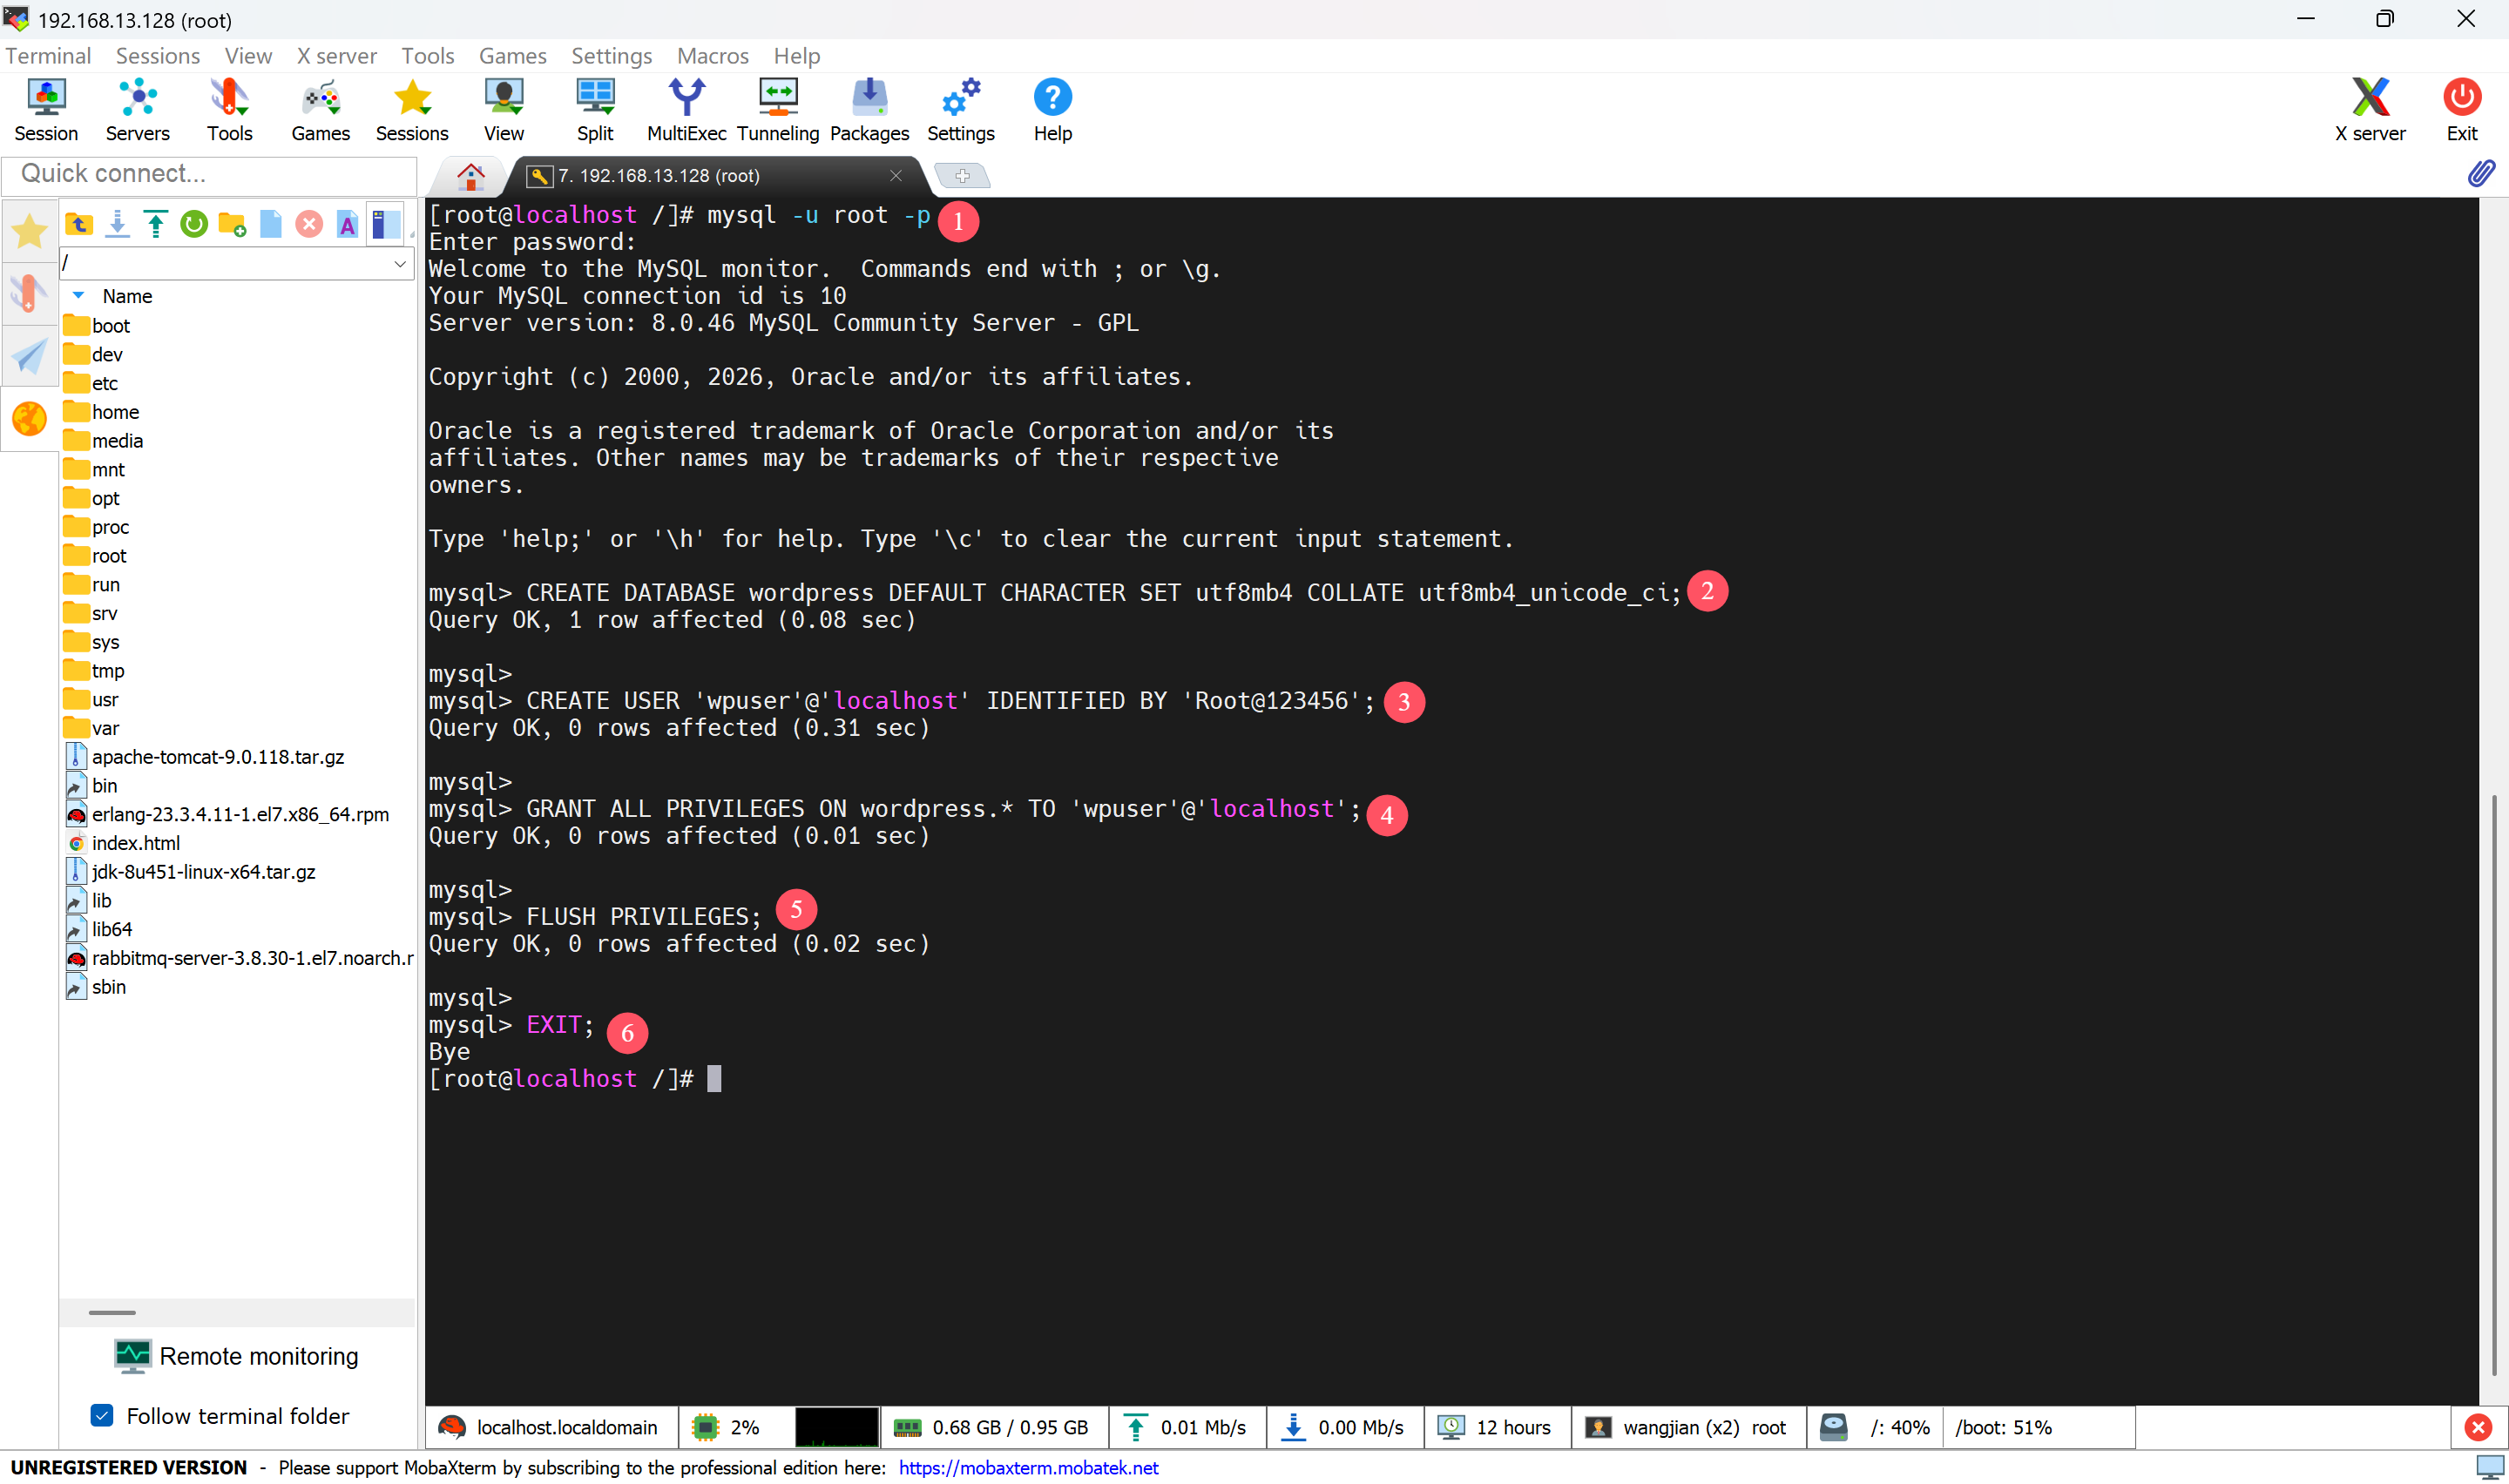Toggle Follow terminal folder checkbox
Screen dimensions: 2509x1484
coord(102,1415)
